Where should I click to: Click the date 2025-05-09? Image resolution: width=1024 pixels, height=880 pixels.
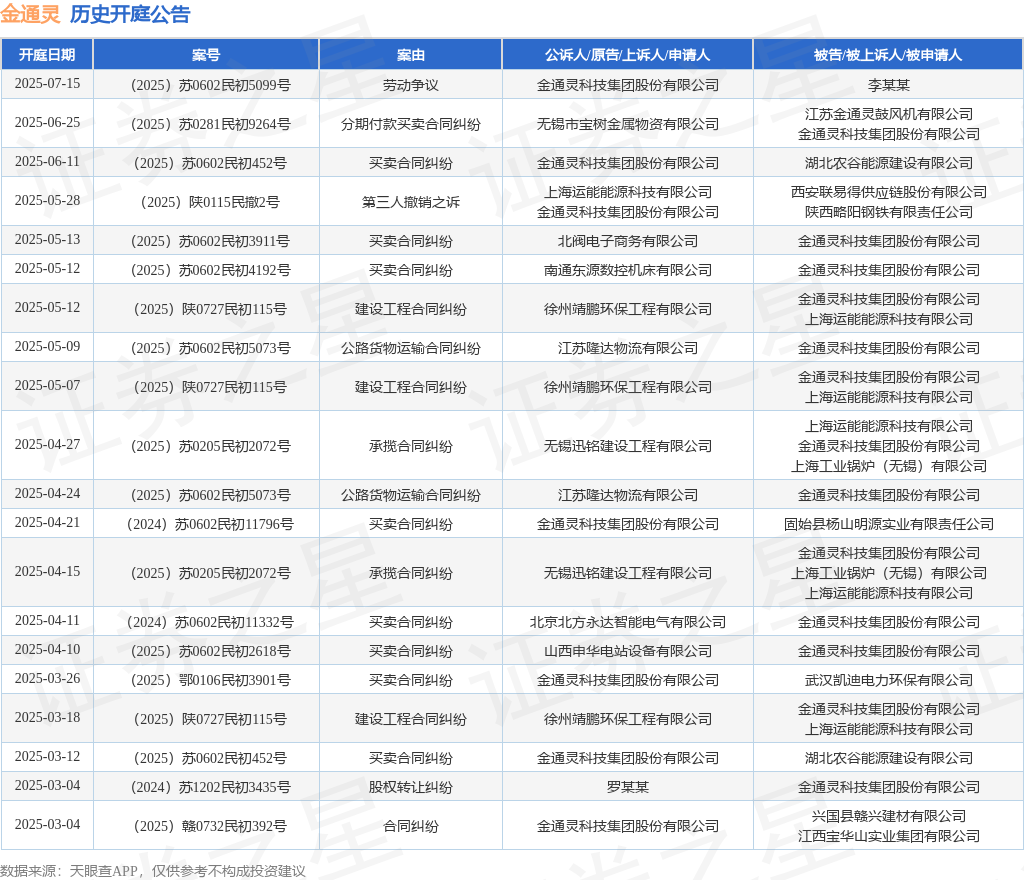47,347
